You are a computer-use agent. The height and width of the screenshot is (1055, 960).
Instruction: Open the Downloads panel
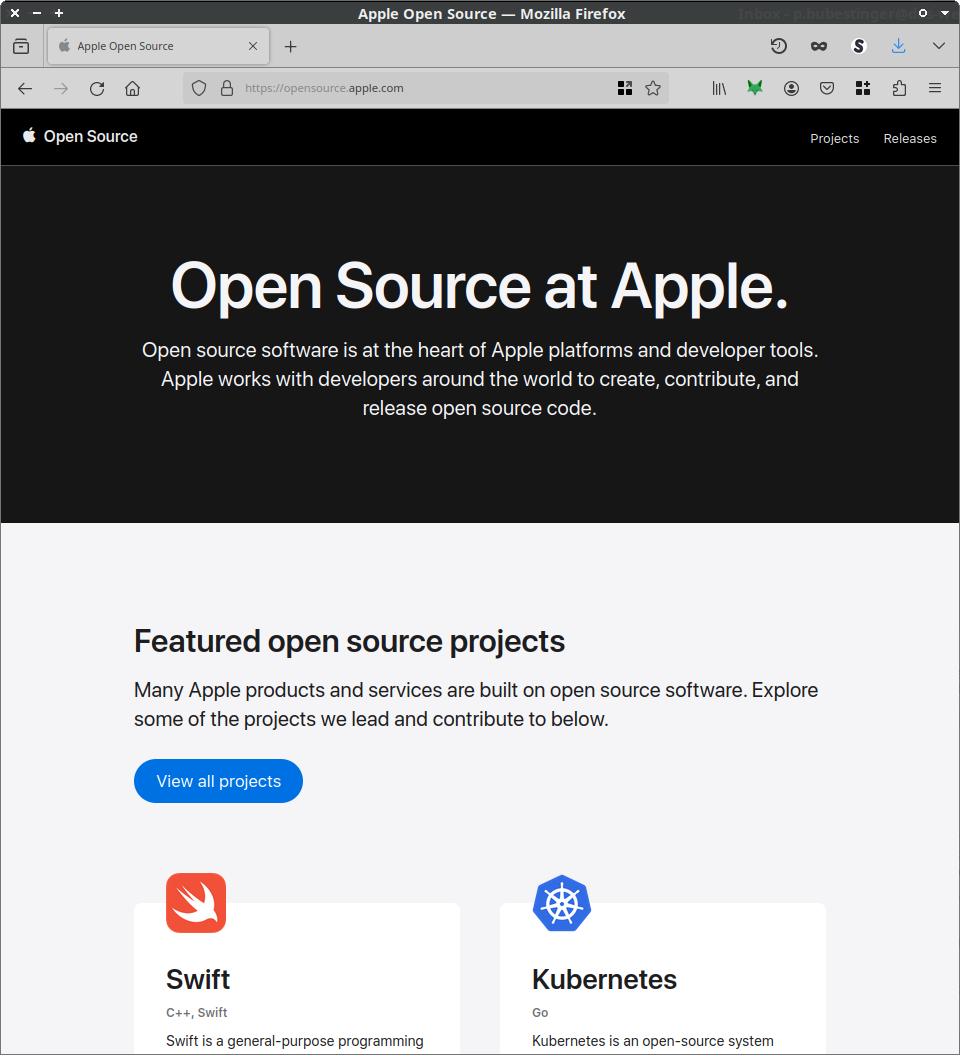(898, 46)
